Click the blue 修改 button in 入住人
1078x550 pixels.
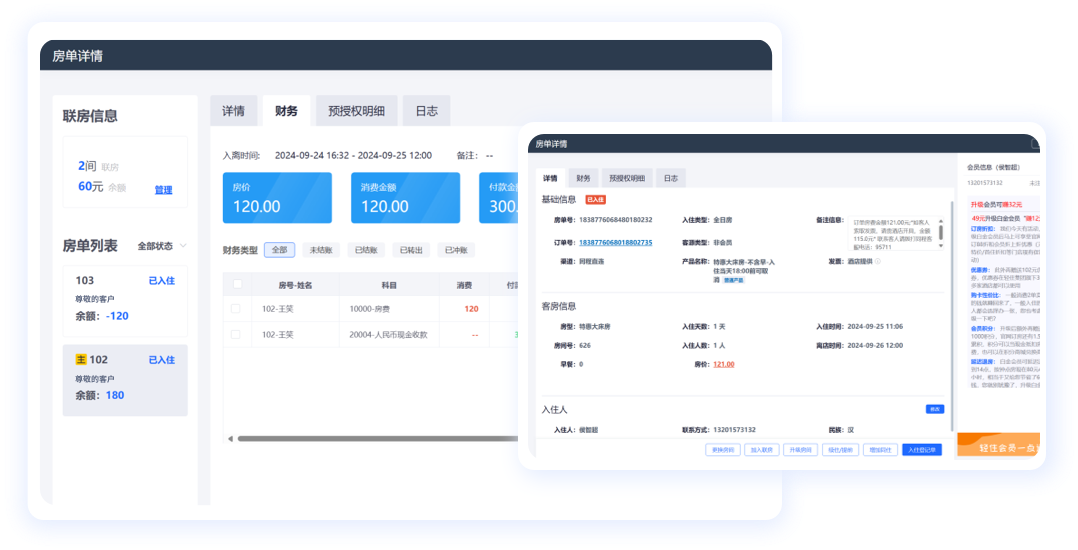(x=935, y=408)
